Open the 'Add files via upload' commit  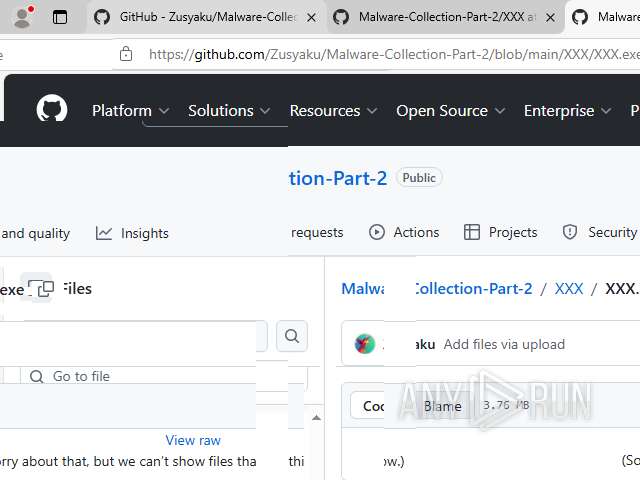(x=504, y=344)
